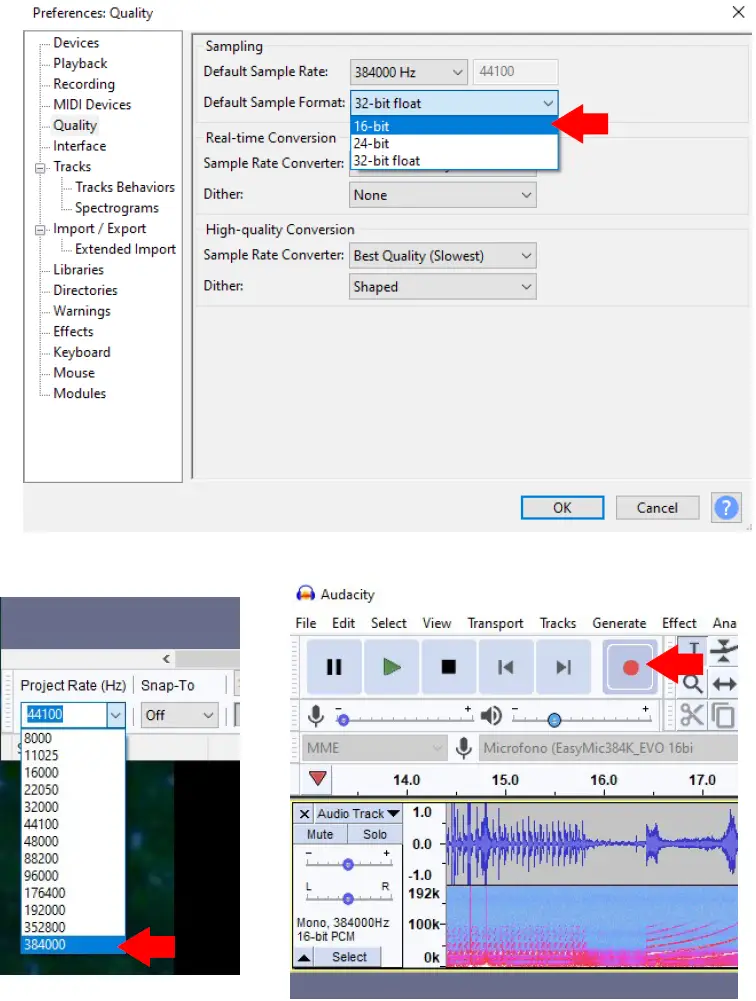Click the Copy icon

coord(723,715)
